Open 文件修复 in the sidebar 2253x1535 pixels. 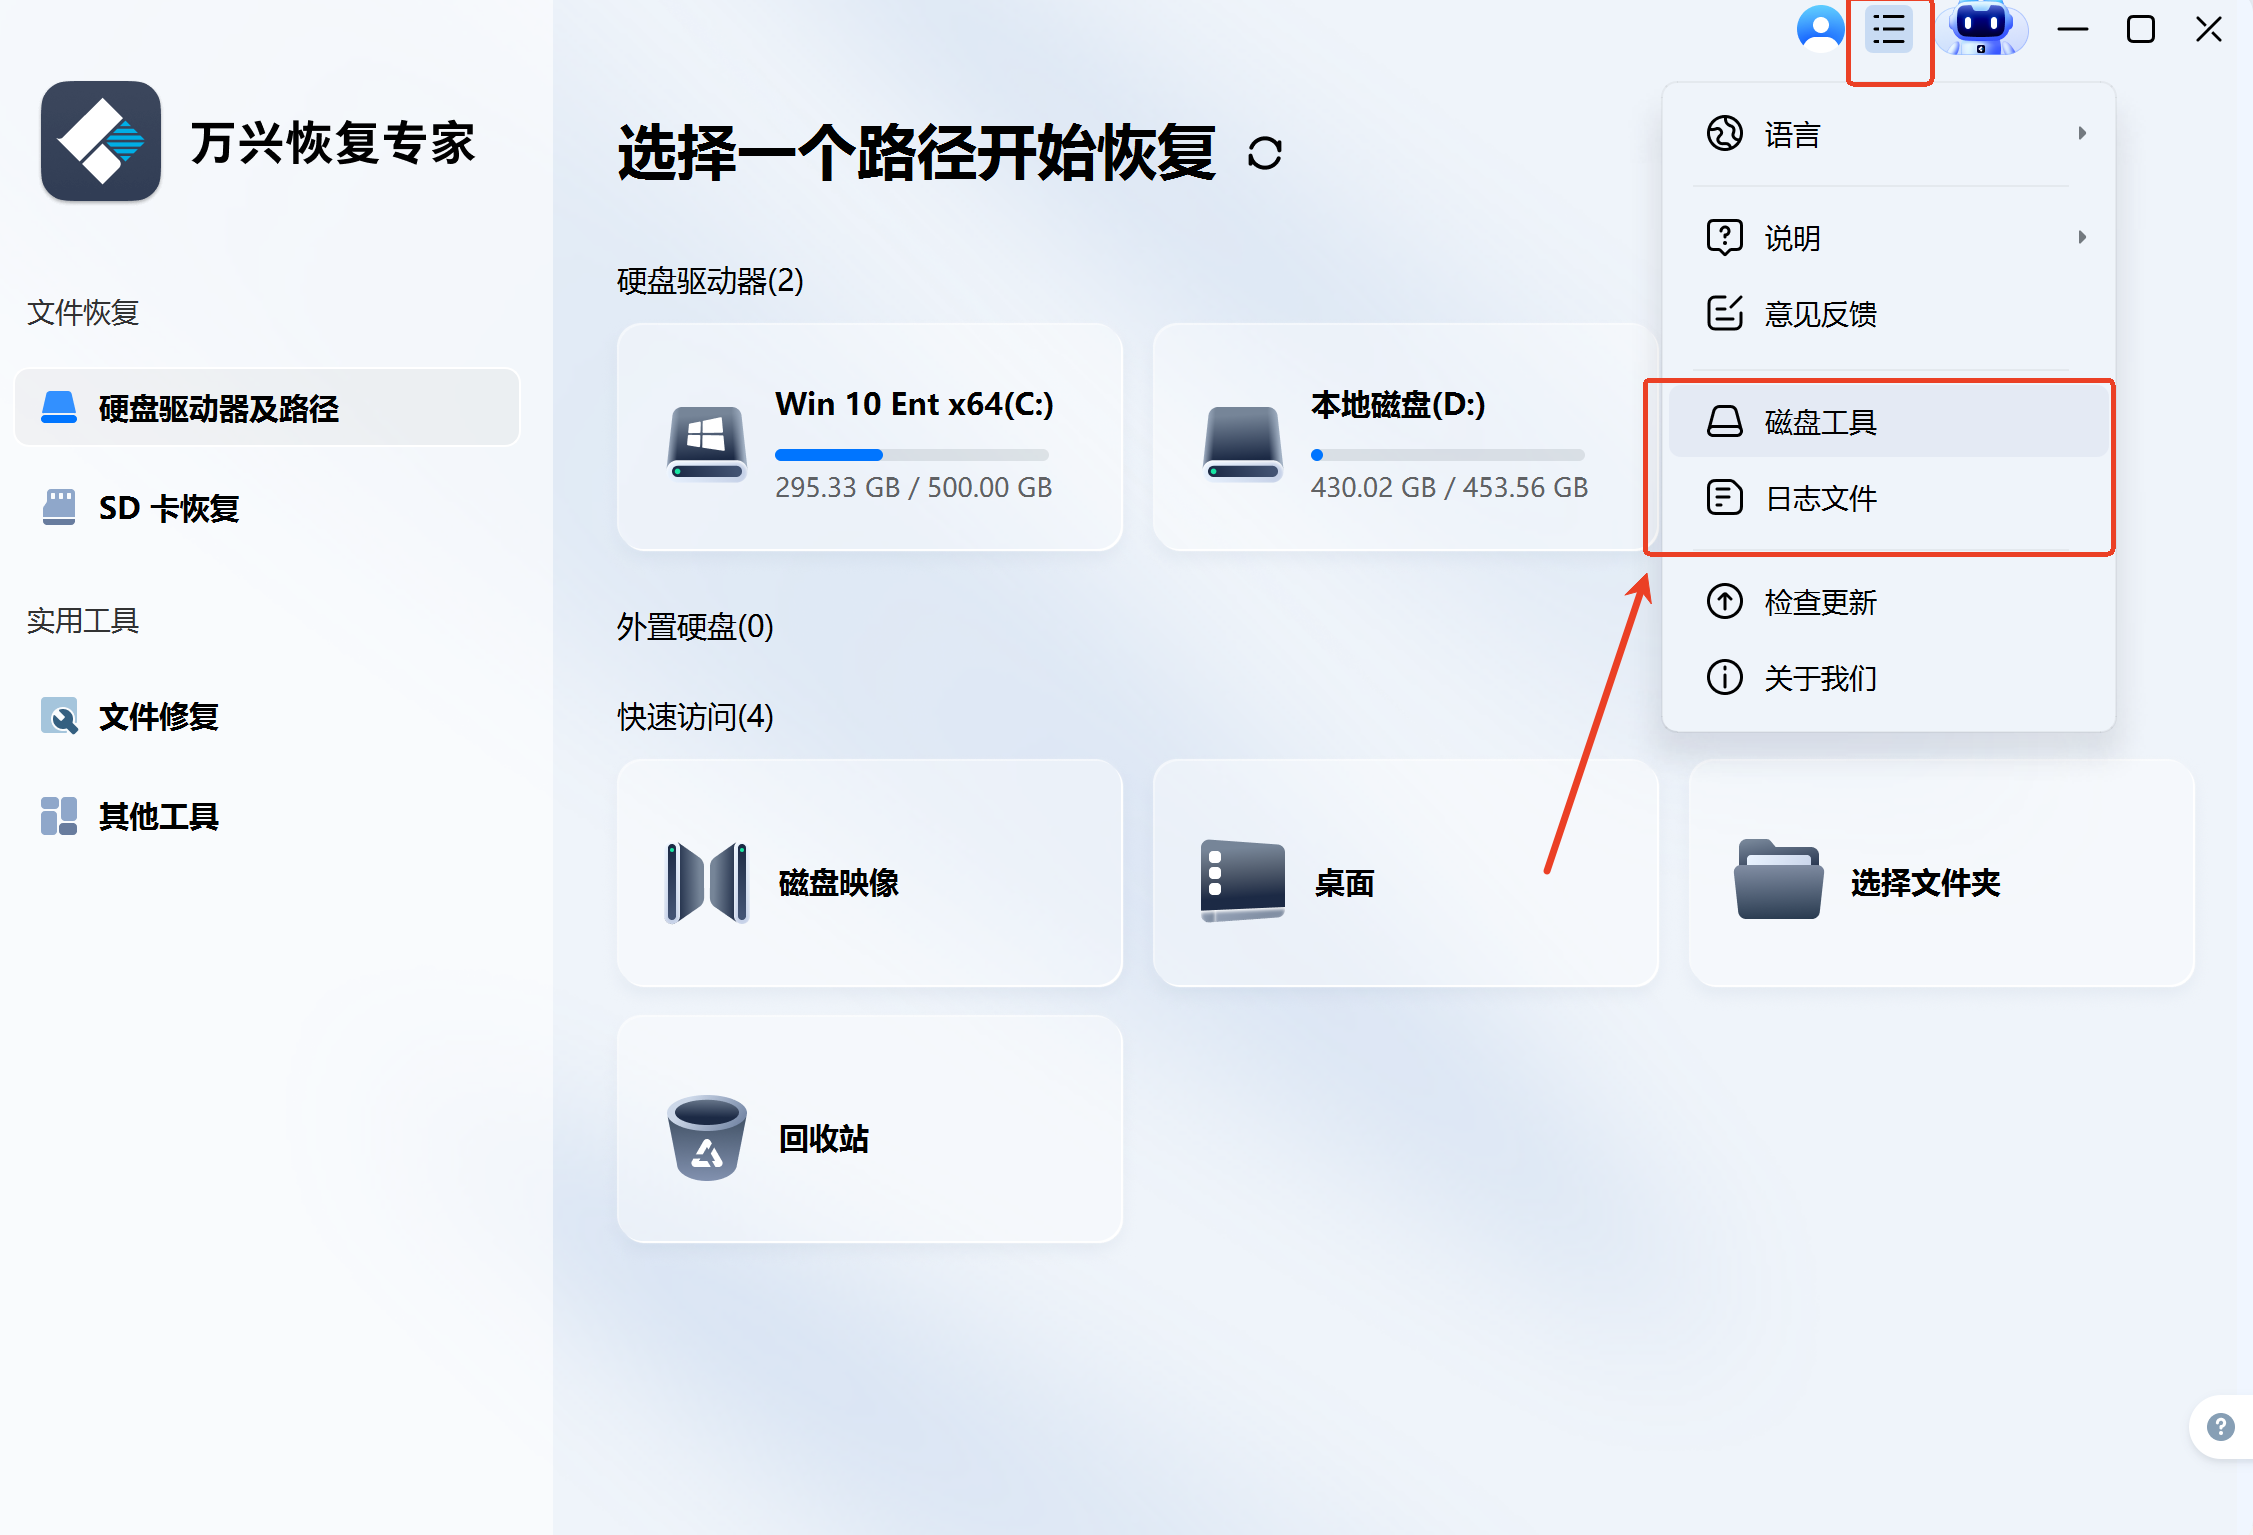(268, 716)
